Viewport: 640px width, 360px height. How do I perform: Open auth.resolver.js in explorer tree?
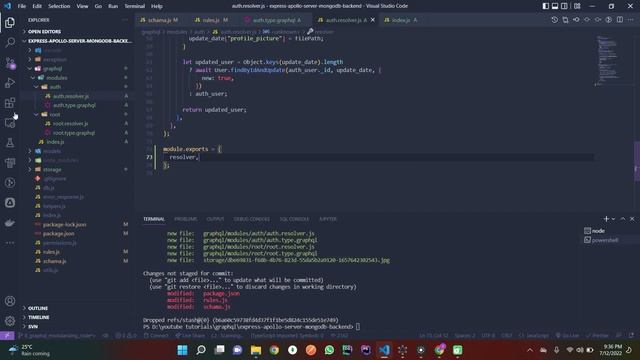coord(76,96)
